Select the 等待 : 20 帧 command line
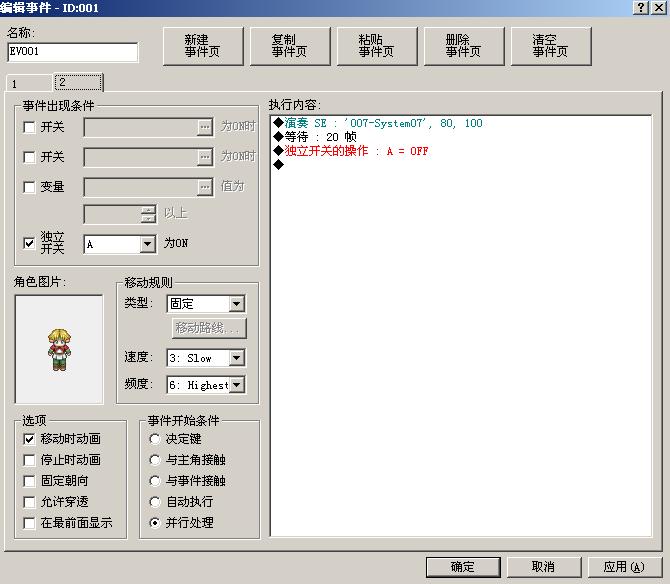The image size is (670, 584). (x=315, y=137)
